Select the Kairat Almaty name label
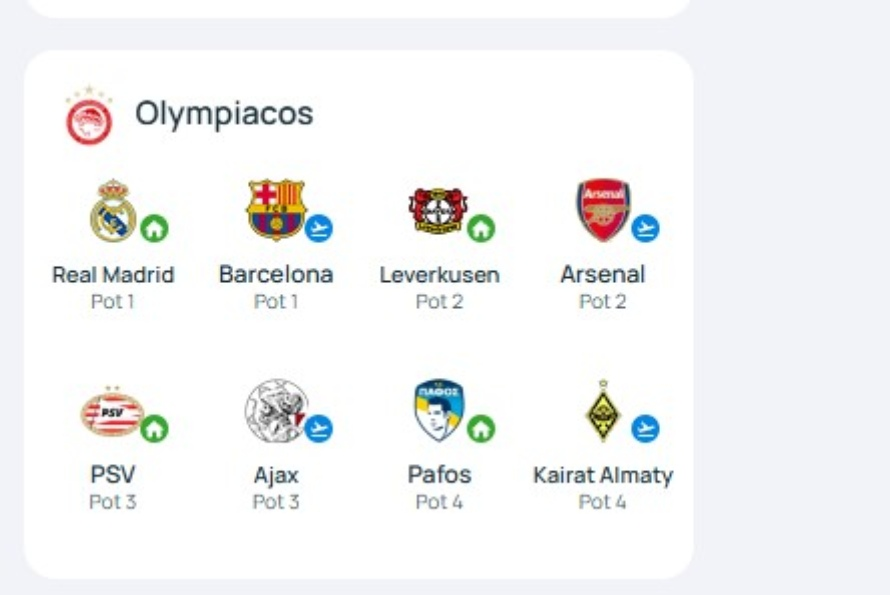 tap(603, 475)
